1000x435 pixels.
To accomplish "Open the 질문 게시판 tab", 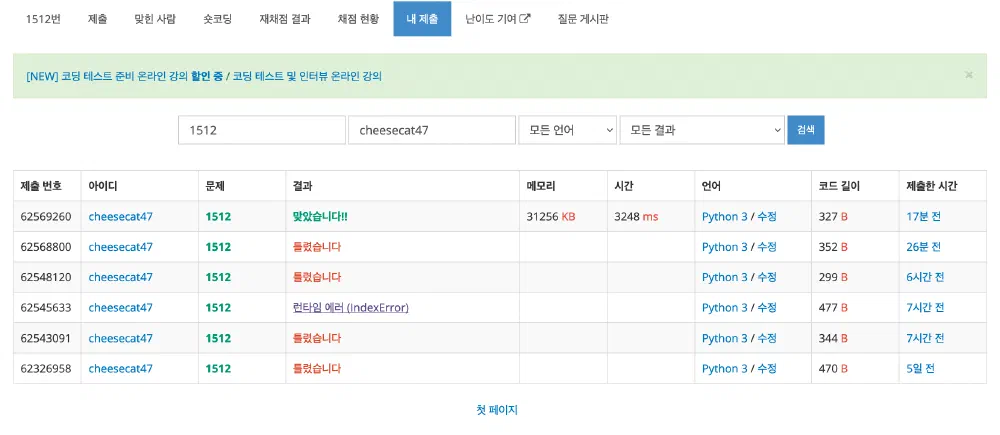I will coord(583,18).
